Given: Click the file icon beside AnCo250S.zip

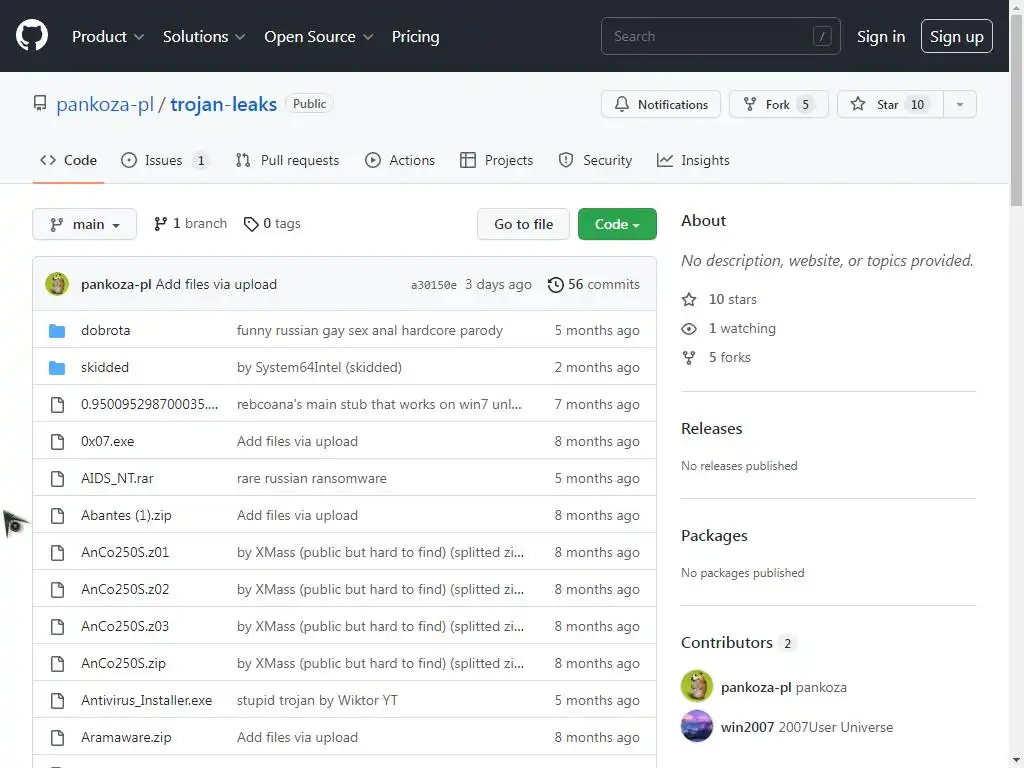Looking at the screenshot, I should (57, 664).
